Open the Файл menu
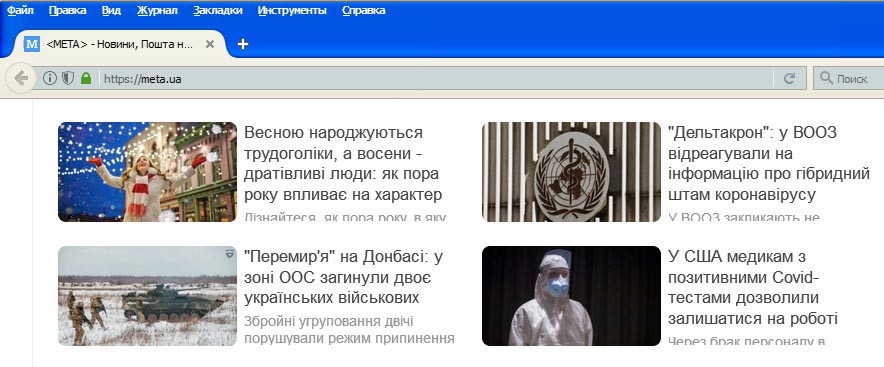The height and width of the screenshot is (367, 884). (x=20, y=10)
